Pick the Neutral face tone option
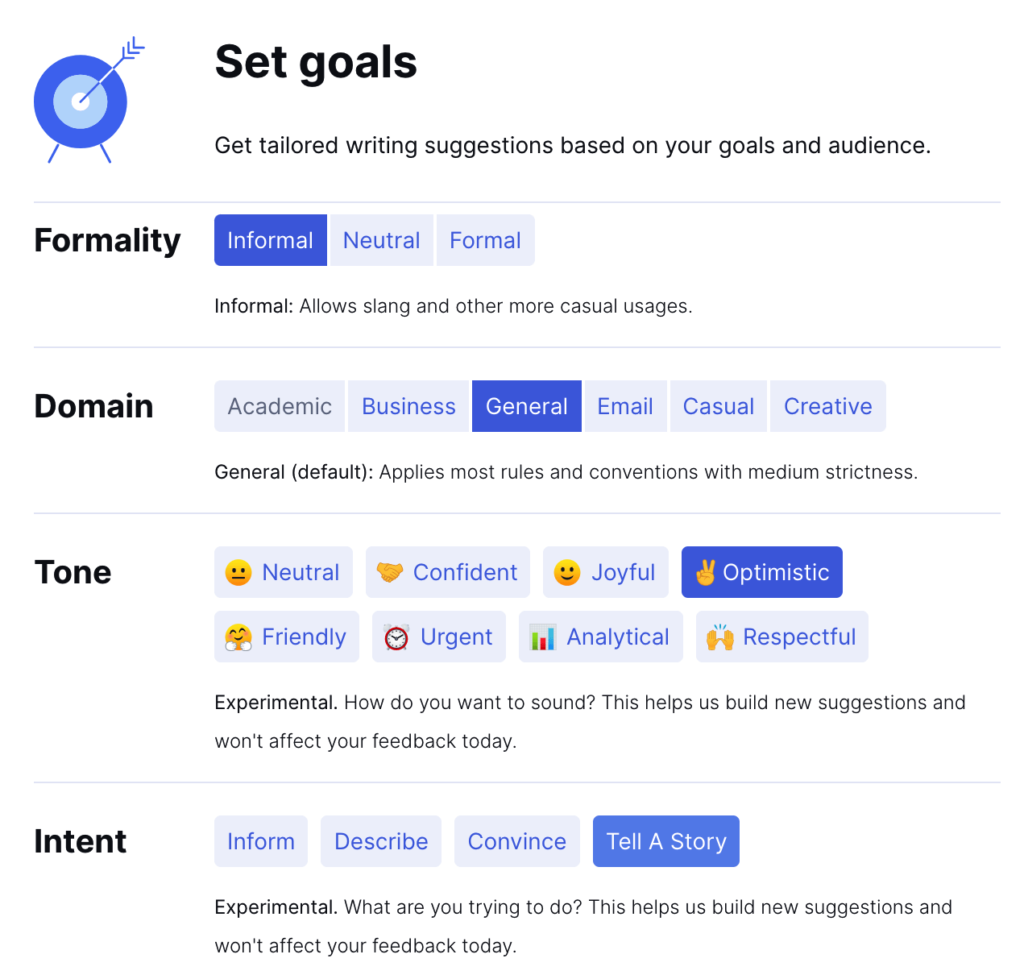This screenshot has height=975, width=1024. [x=283, y=572]
